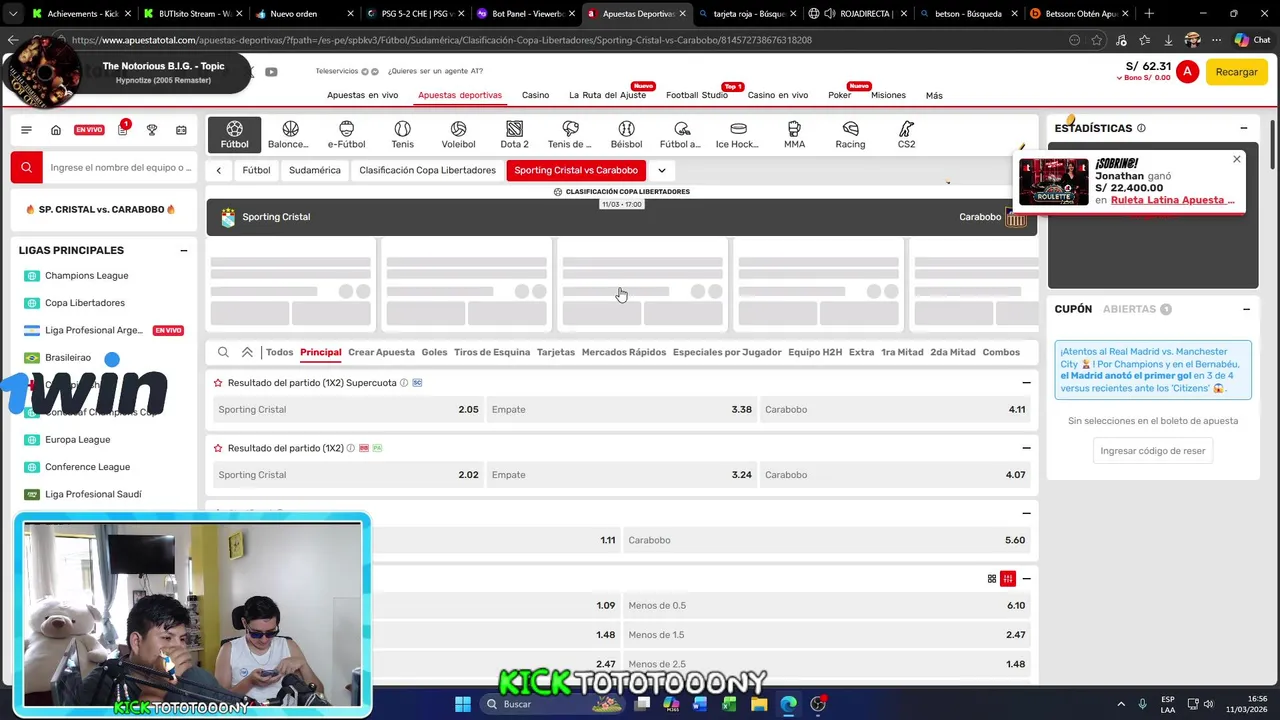Click the red search icon button
Viewport: 1280px width, 720px height.
point(27,167)
